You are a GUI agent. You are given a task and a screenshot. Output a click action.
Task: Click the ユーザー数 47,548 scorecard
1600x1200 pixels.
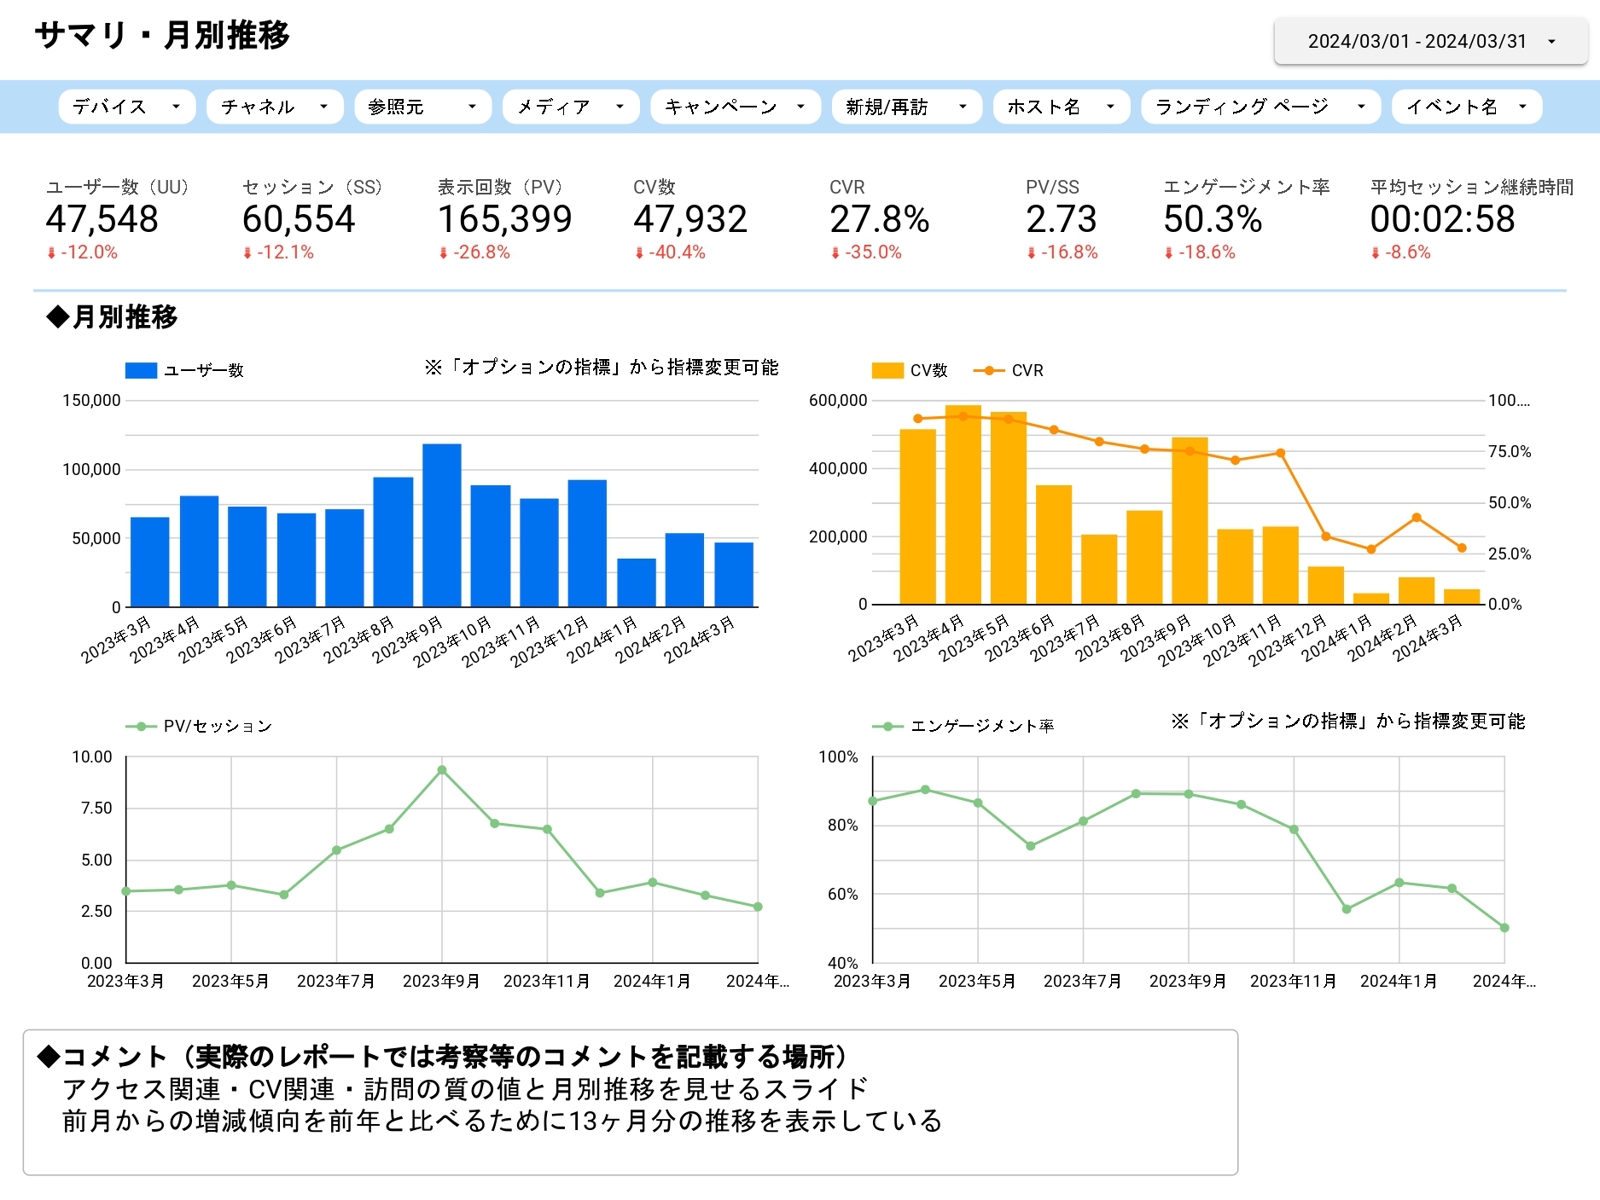pos(103,218)
